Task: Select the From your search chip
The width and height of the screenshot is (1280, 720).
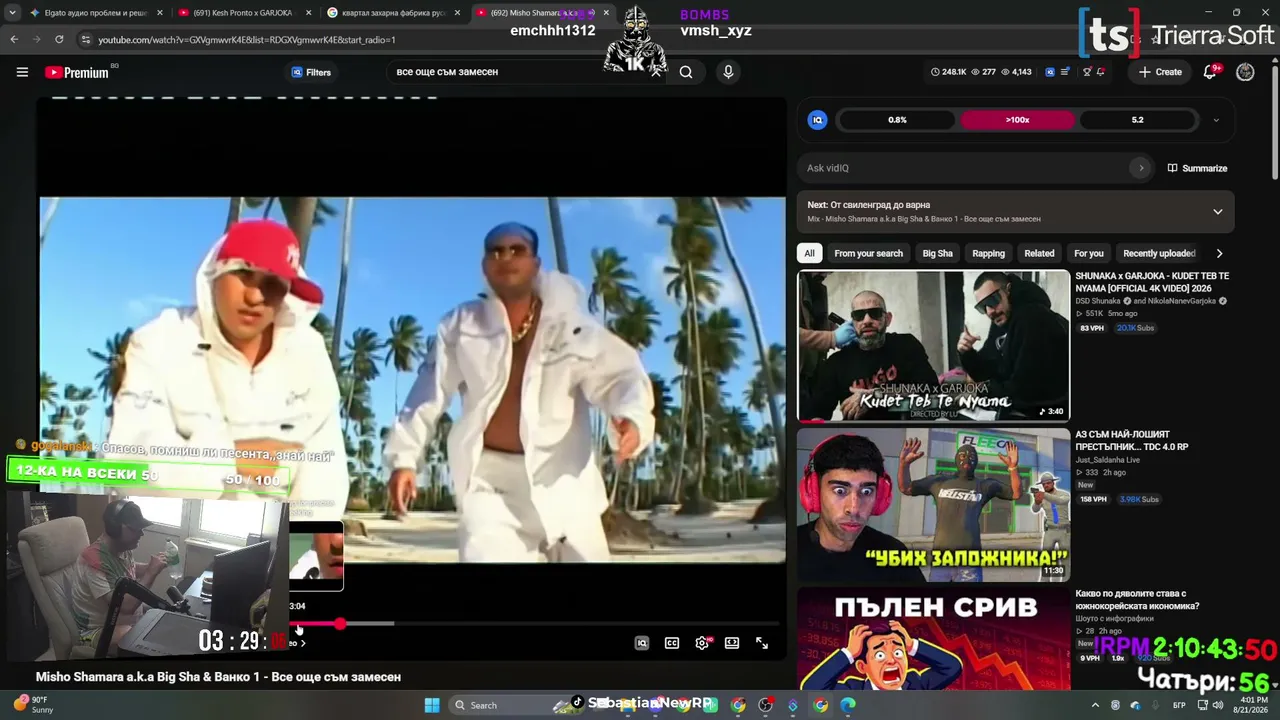Action: (x=868, y=253)
